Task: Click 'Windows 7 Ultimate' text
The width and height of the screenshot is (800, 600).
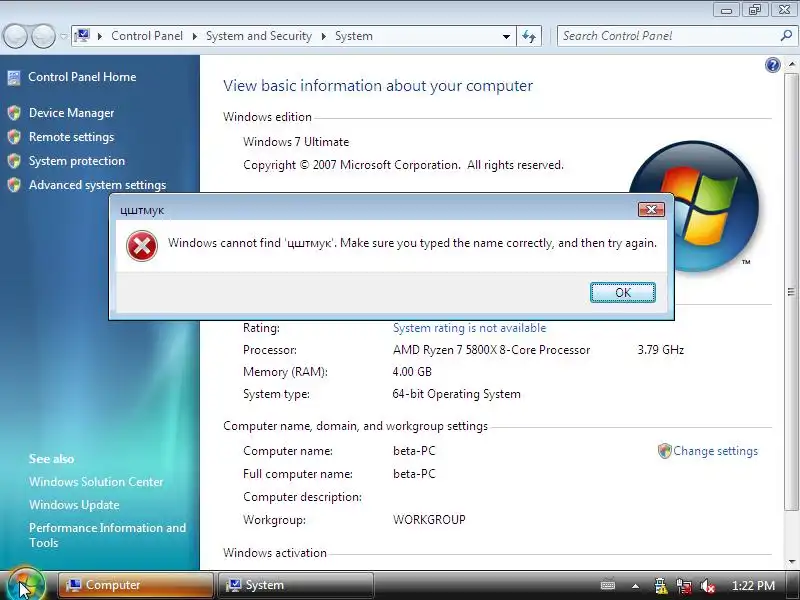Action: point(296,142)
